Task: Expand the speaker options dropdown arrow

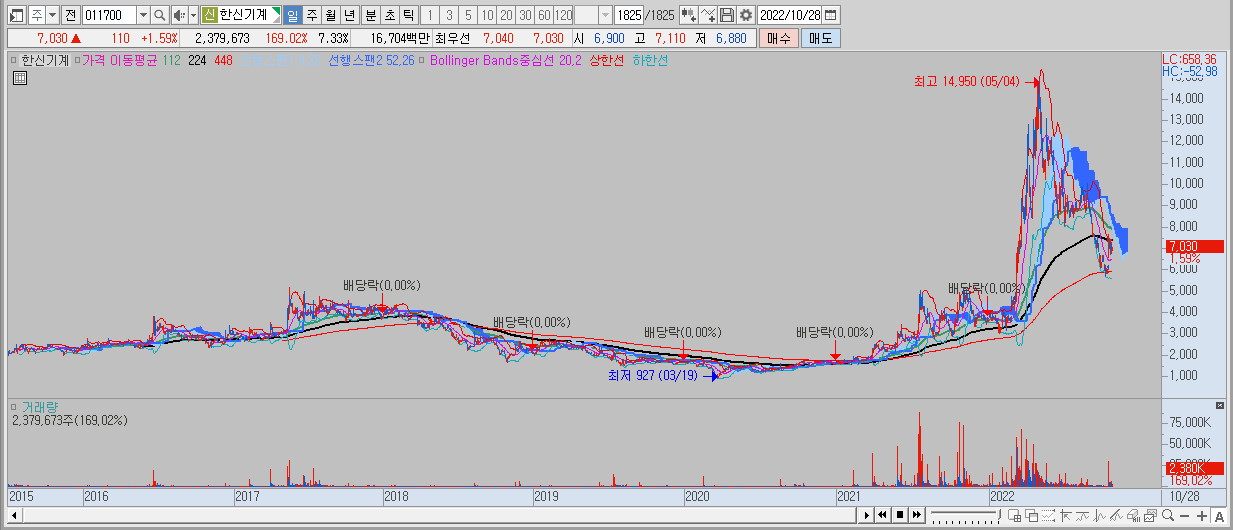Action: [192, 15]
